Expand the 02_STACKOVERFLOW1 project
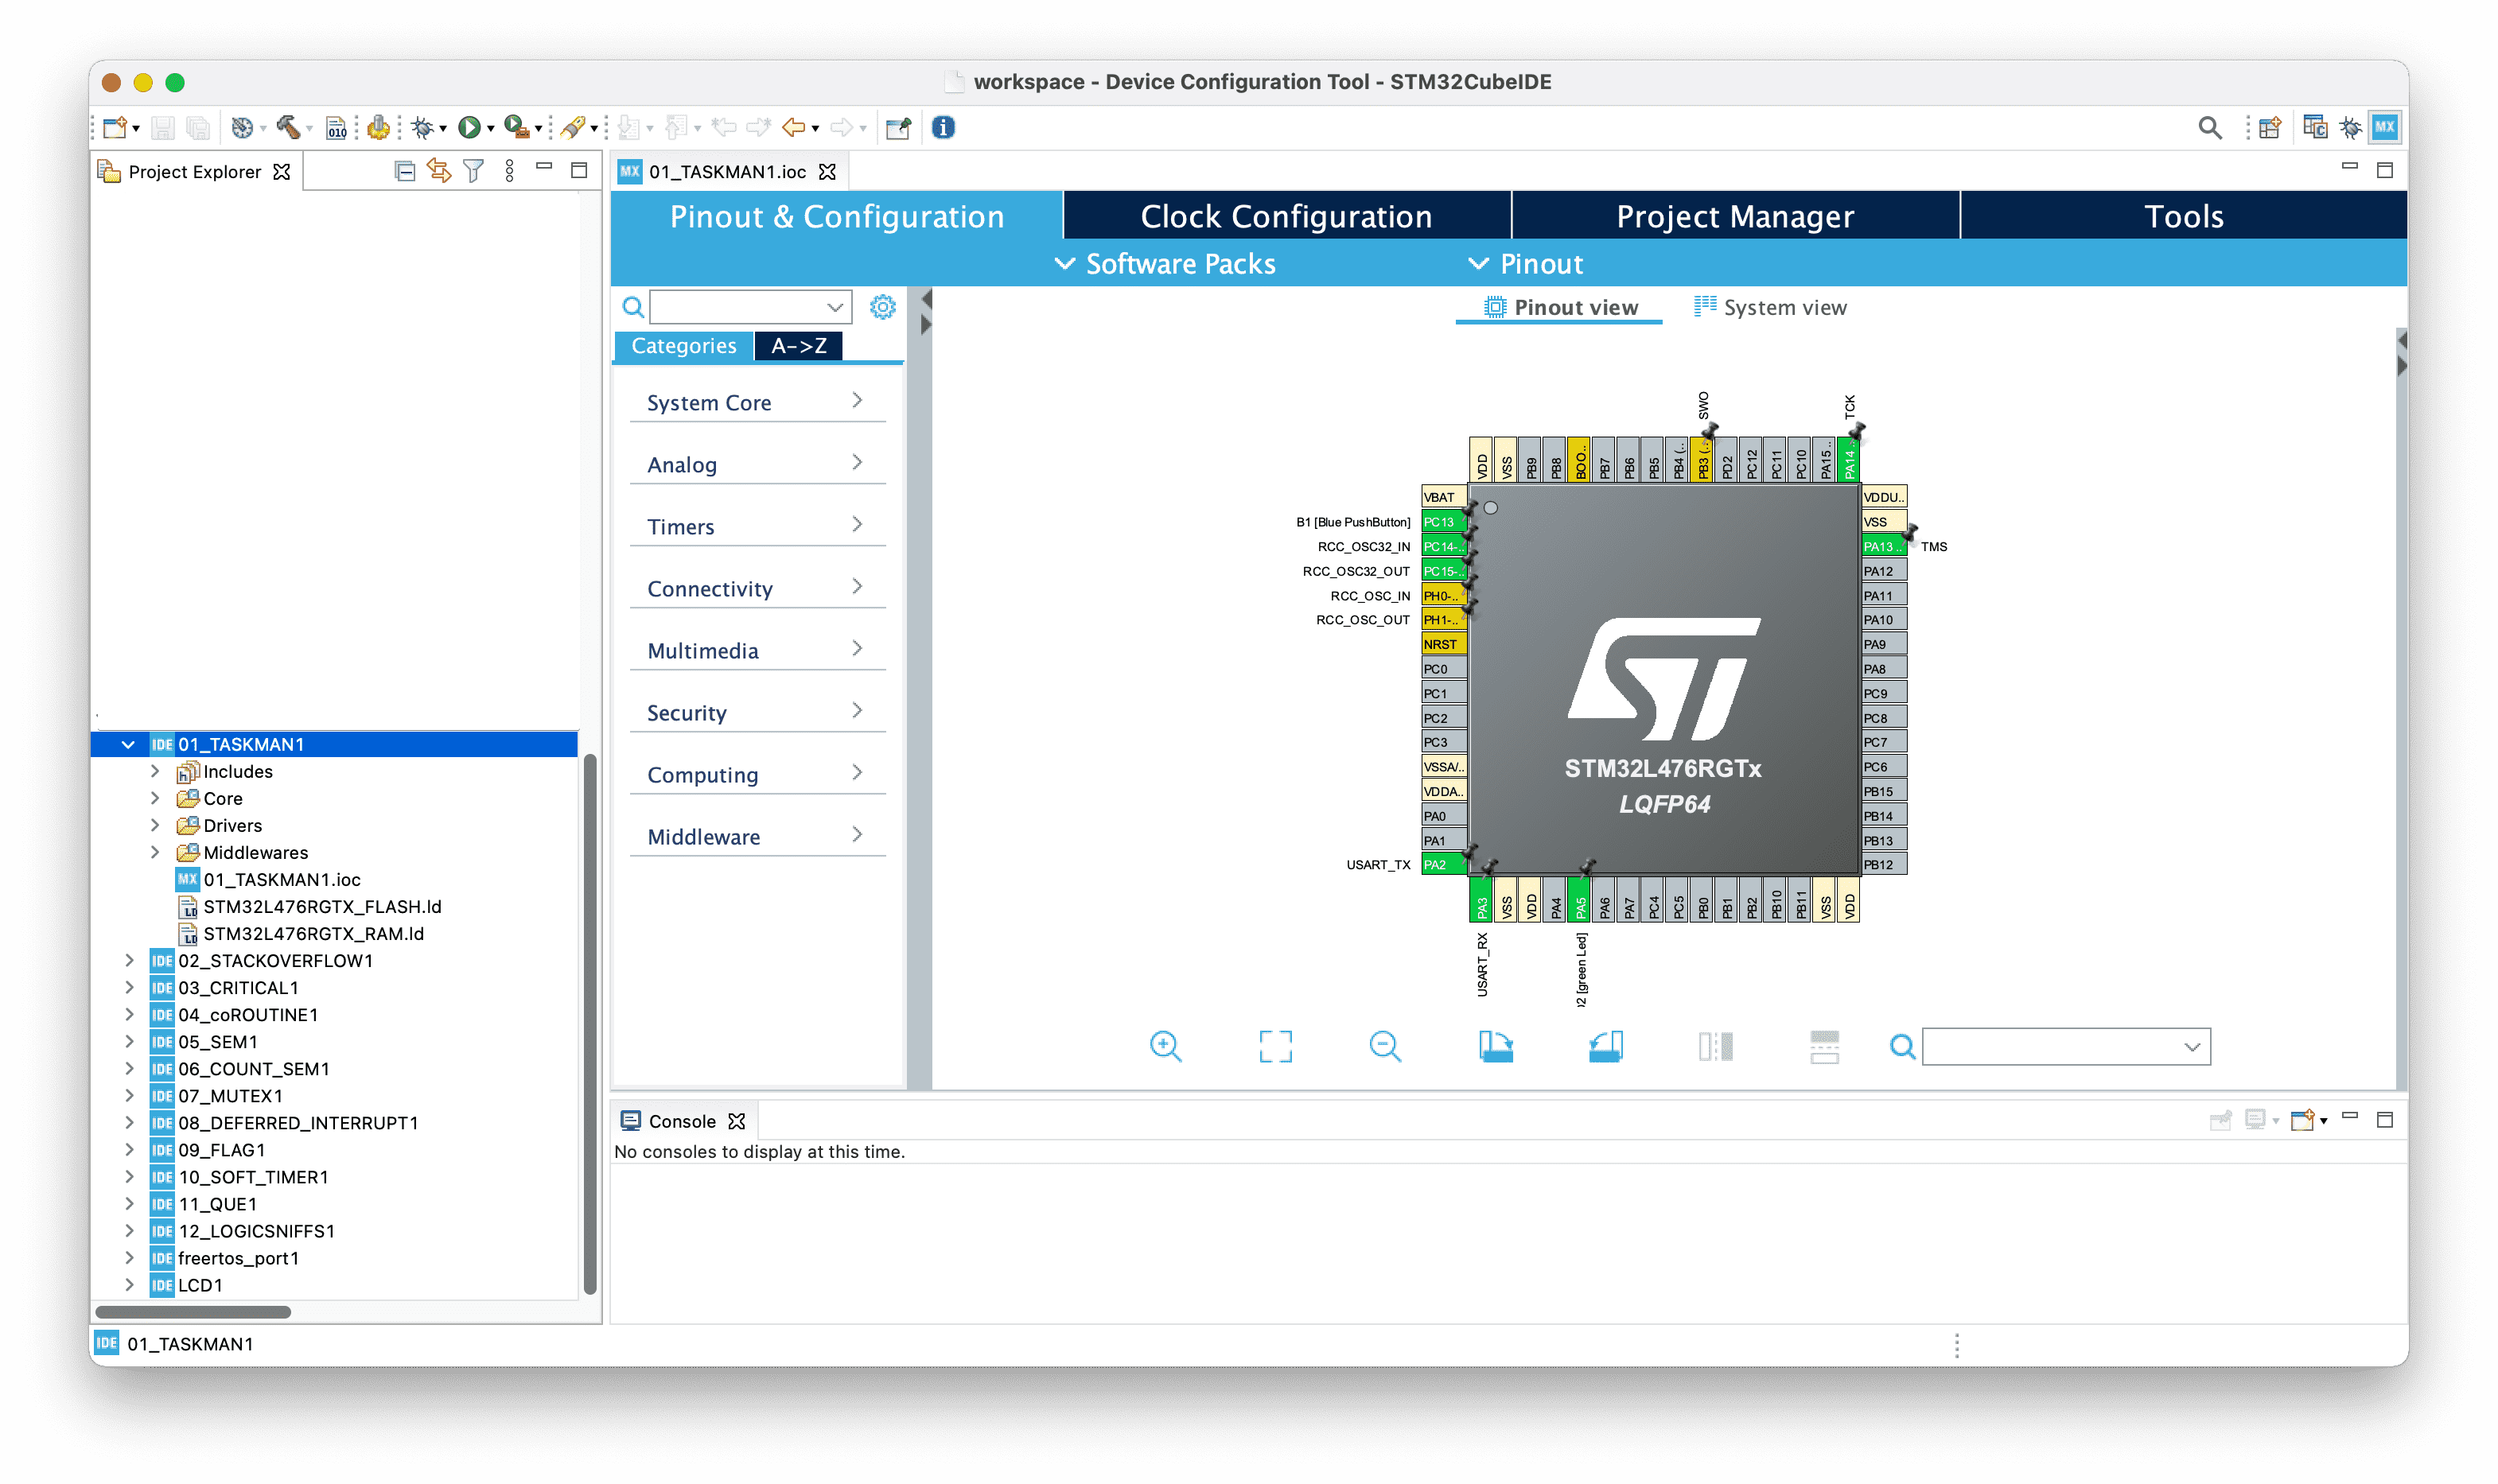This screenshot has height=1484, width=2498. (129, 960)
